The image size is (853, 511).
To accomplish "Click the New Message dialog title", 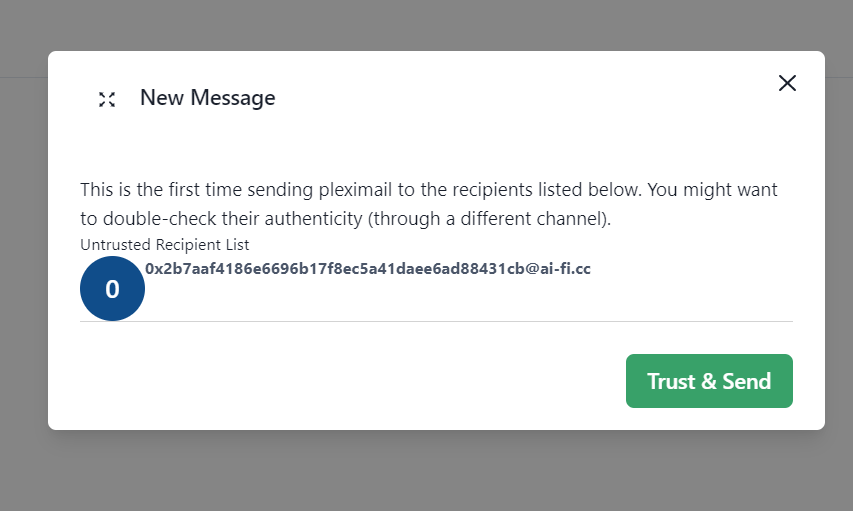I will pos(208,98).
